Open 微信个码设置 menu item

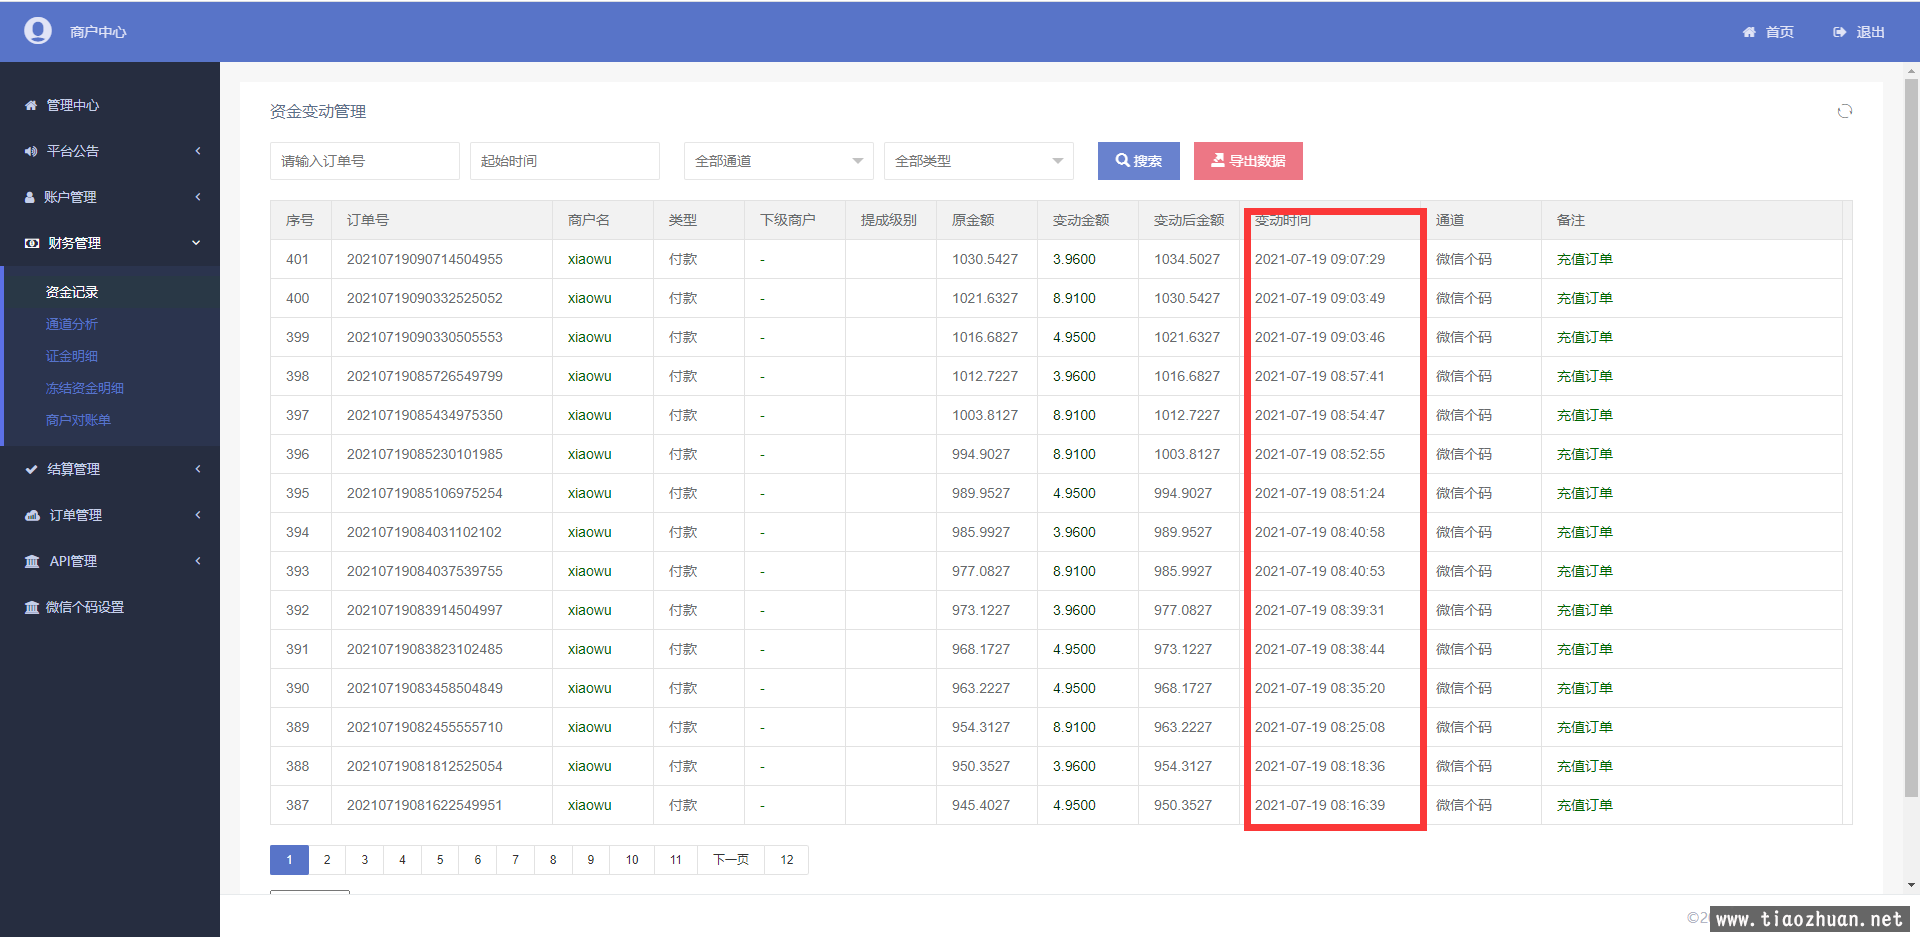pyautogui.click(x=85, y=607)
